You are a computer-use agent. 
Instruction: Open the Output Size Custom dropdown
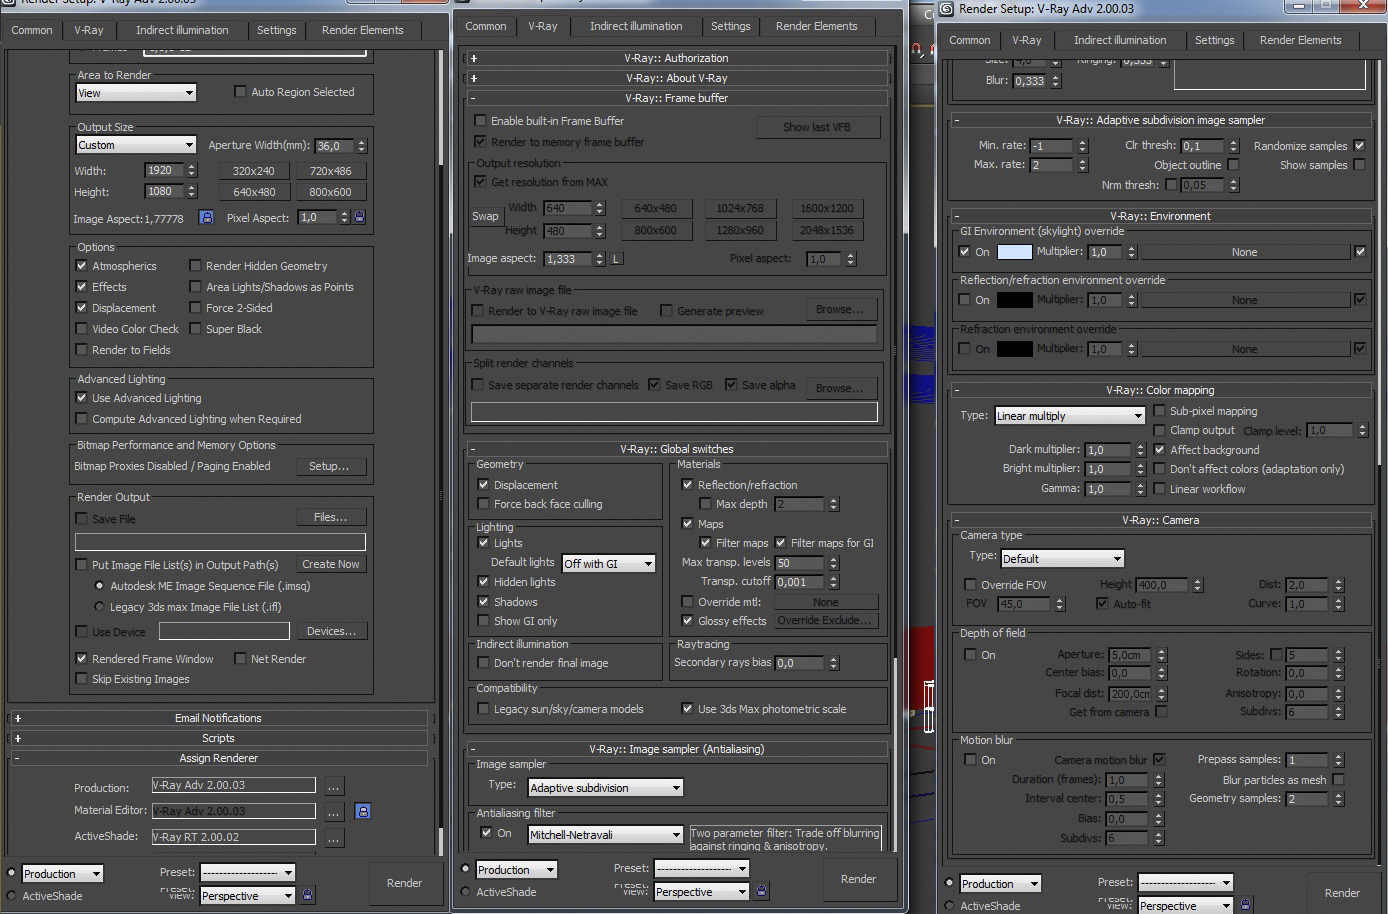point(136,145)
